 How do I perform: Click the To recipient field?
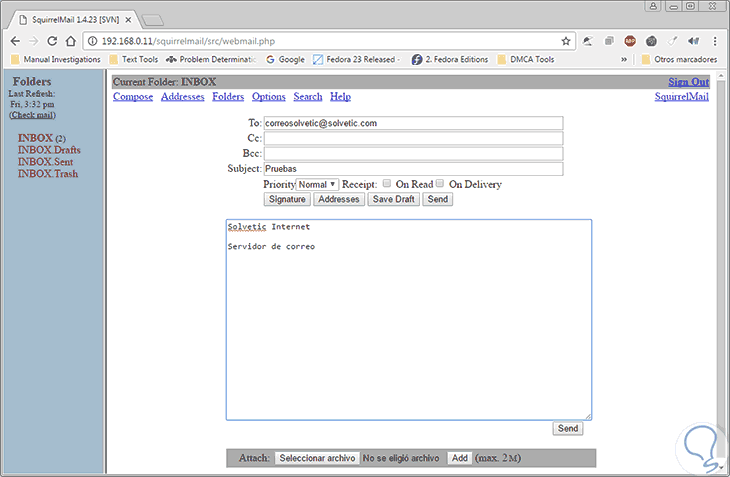tap(413, 123)
